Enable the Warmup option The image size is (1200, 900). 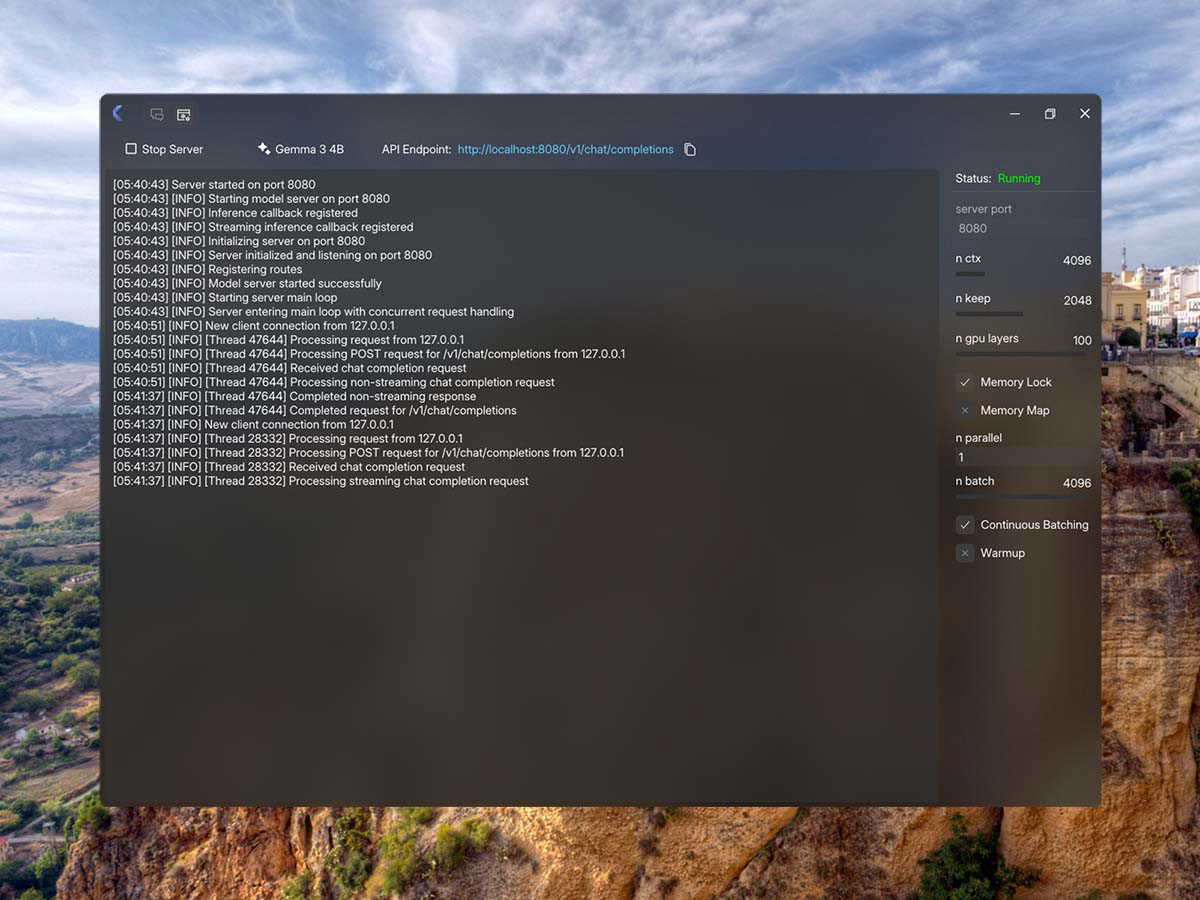tap(965, 553)
